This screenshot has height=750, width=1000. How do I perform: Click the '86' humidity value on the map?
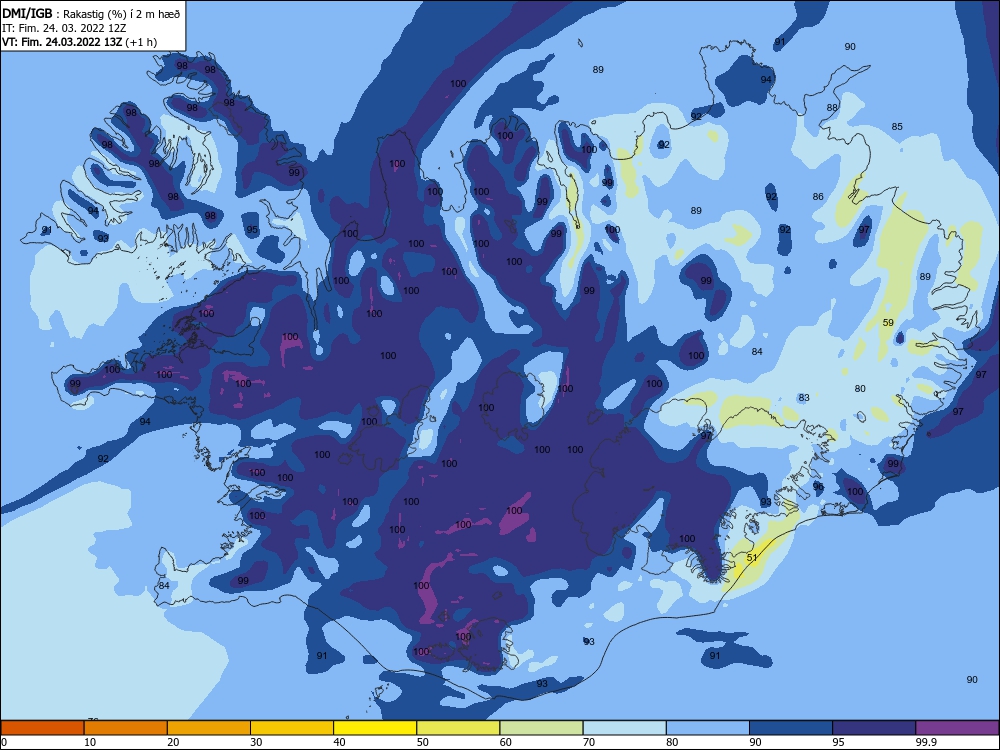(818, 196)
